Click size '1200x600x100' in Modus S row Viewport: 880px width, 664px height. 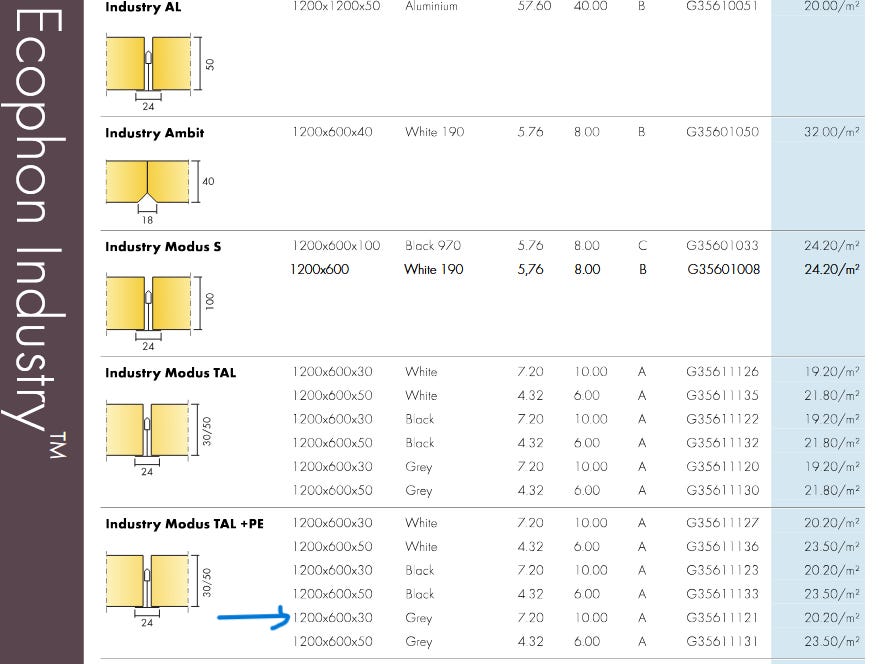pos(336,246)
